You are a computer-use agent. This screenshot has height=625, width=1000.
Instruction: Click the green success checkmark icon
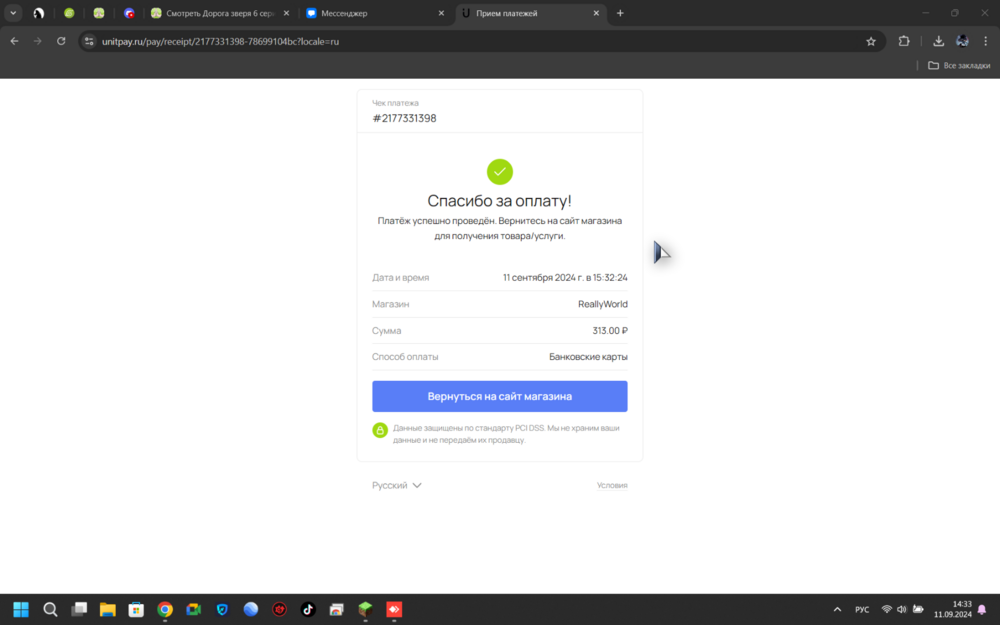pyautogui.click(x=499, y=172)
